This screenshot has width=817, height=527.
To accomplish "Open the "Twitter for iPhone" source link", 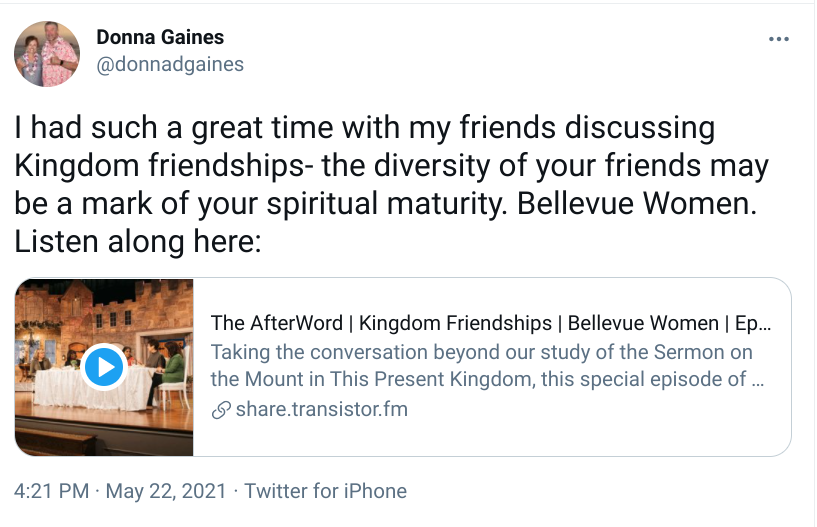I will click(325, 491).
